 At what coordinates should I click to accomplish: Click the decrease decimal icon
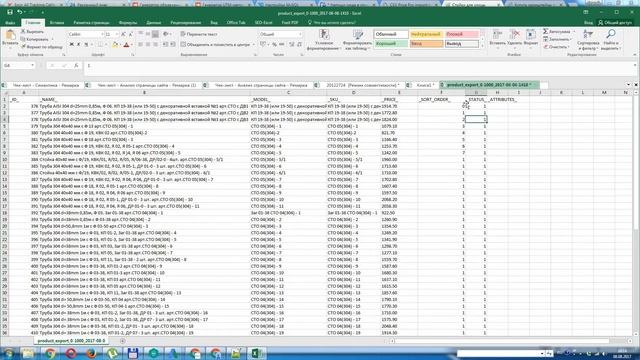coord(300,44)
